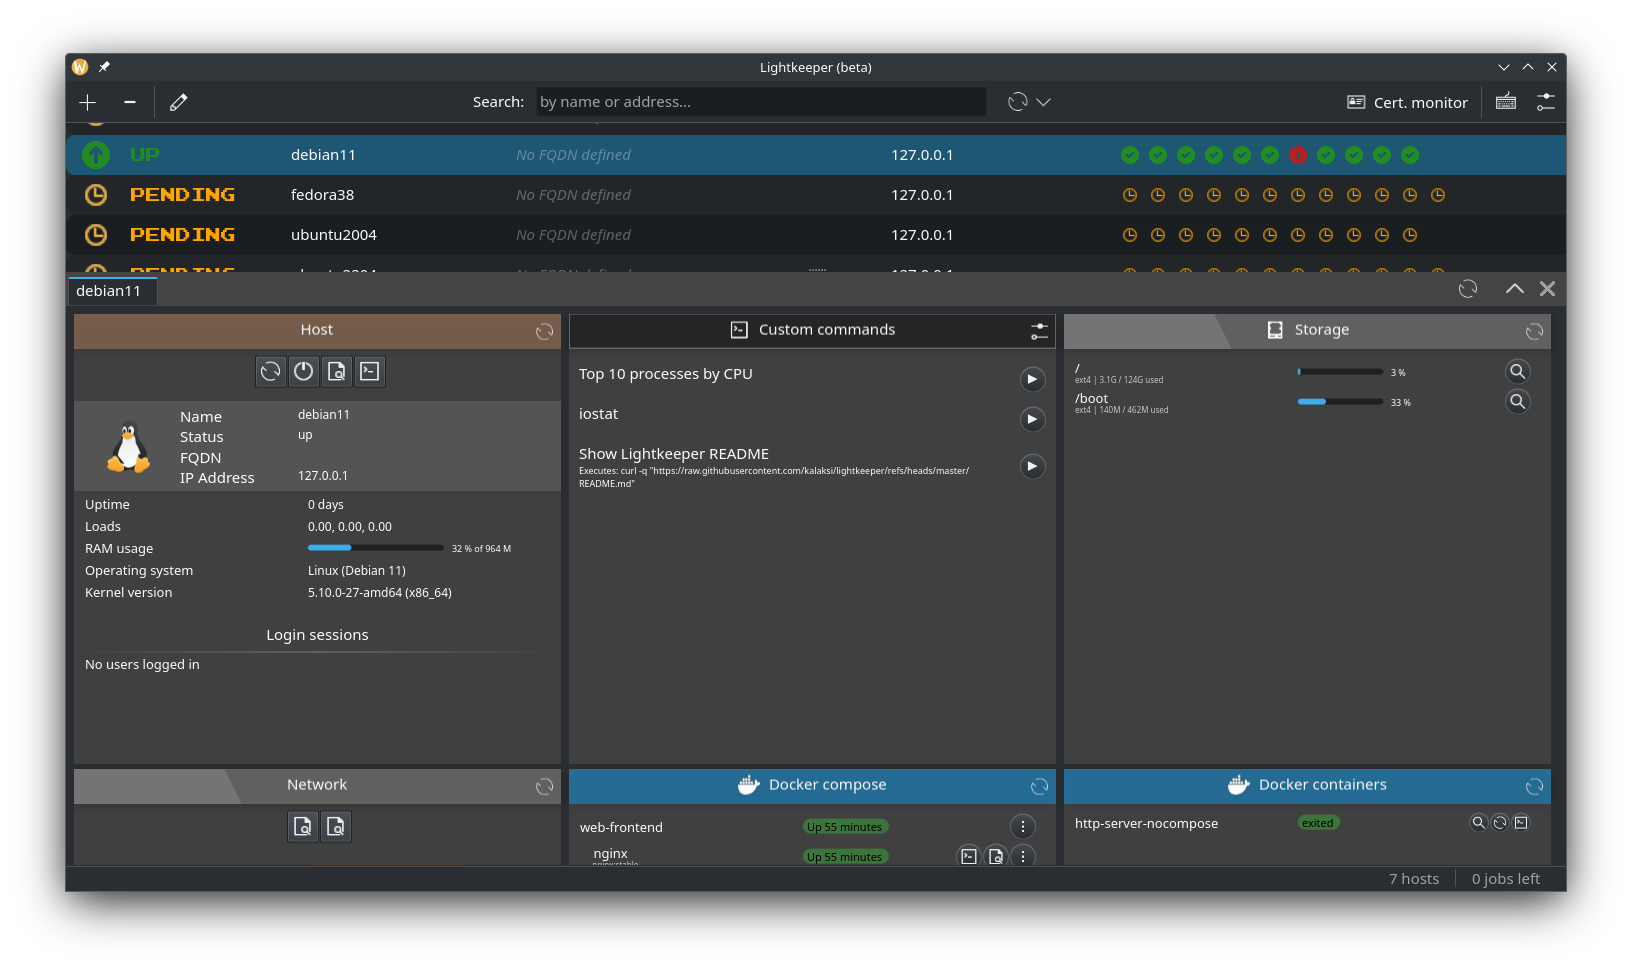Open nginx service more options menu
This screenshot has width=1632, height=969.
pos(1023,856)
